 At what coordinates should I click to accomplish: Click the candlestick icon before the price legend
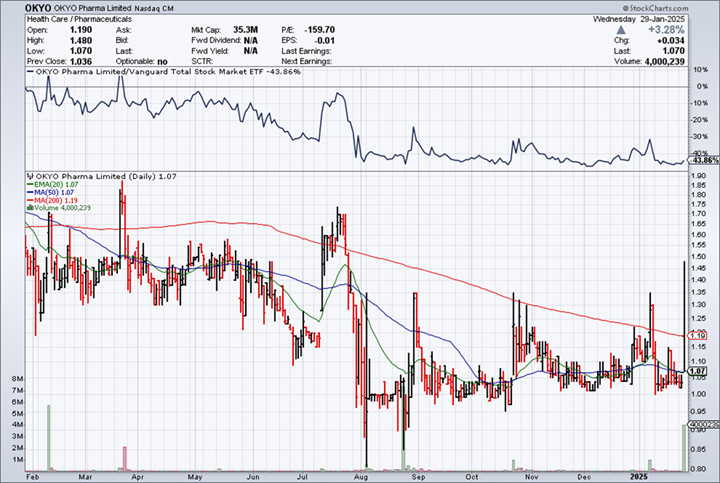pyautogui.click(x=31, y=176)
